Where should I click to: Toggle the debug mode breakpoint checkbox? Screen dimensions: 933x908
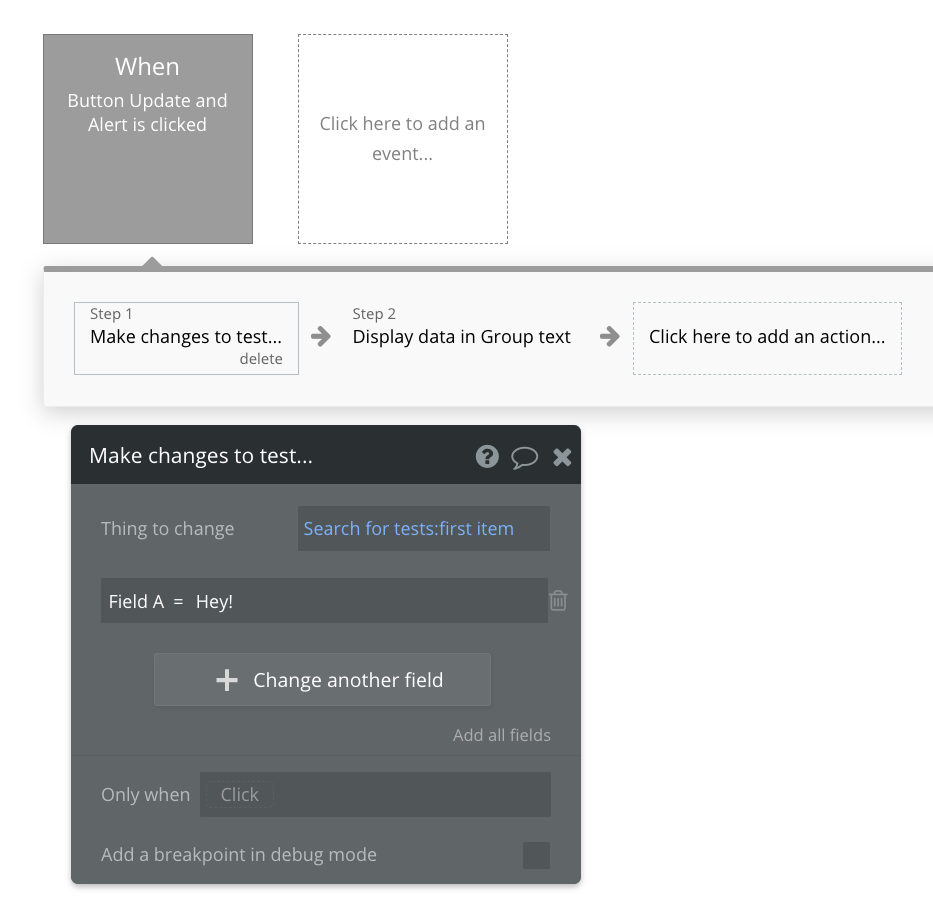click(536, 855)
